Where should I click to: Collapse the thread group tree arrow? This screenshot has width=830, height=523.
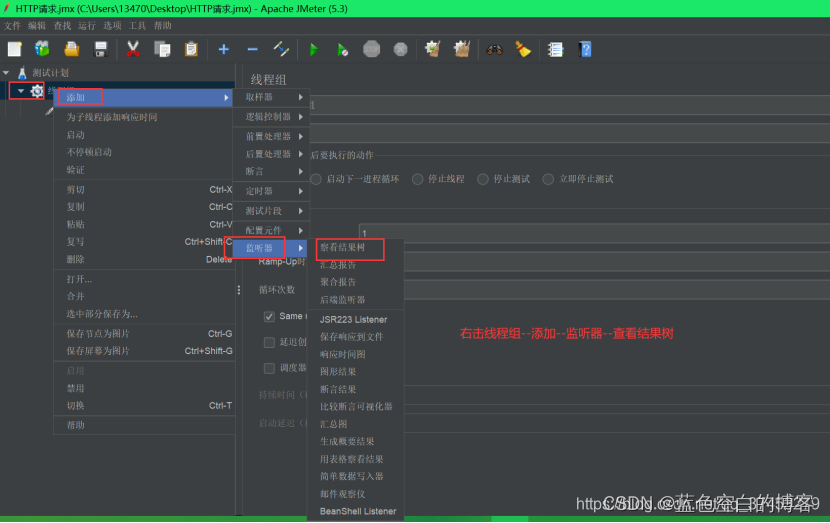coord(21,91)
